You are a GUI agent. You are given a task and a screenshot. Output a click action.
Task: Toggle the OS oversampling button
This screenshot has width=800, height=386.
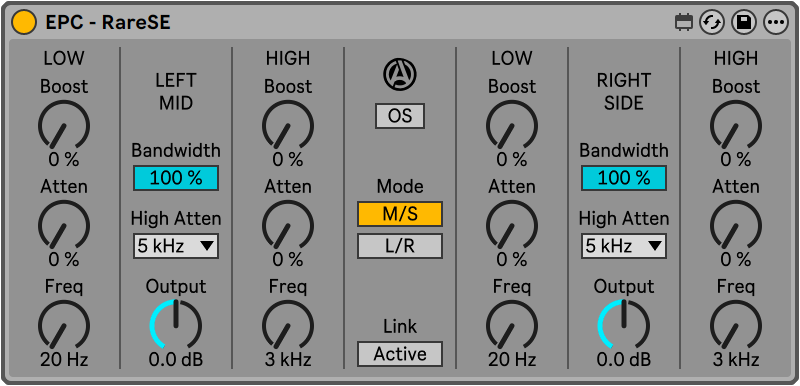coord(399,116)
